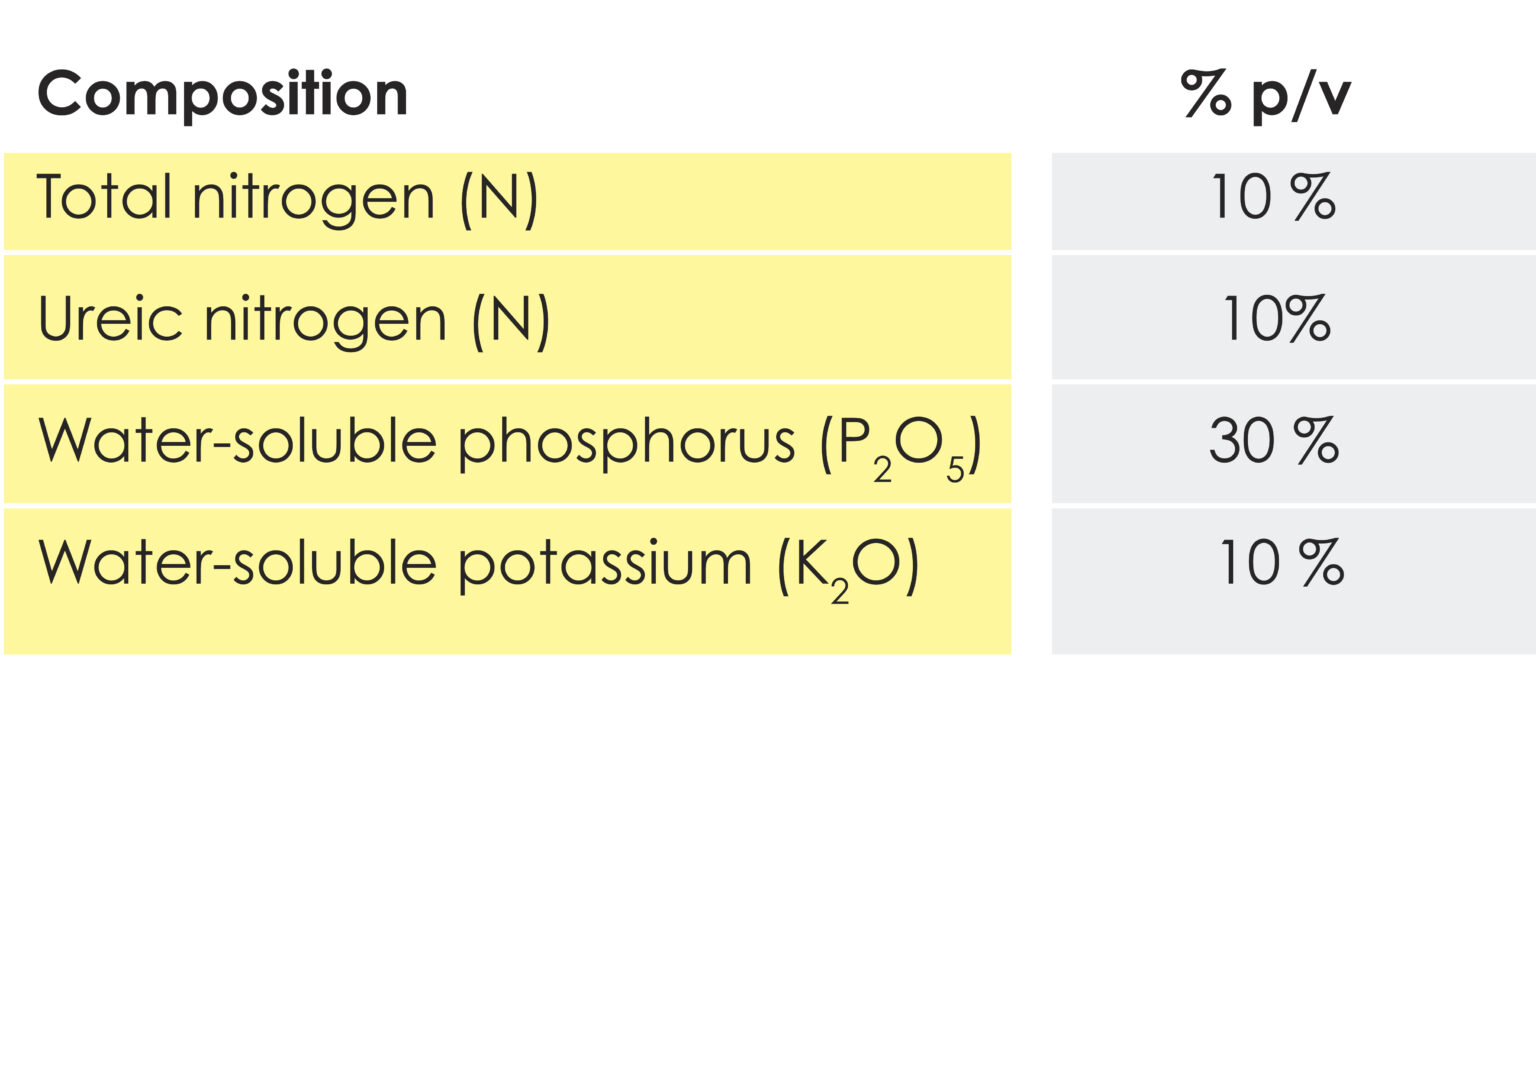Screen dimensions: 1536x1086
Task: Select the Ureic nitrogen (N) row label
Action: [x=293, y=320]
